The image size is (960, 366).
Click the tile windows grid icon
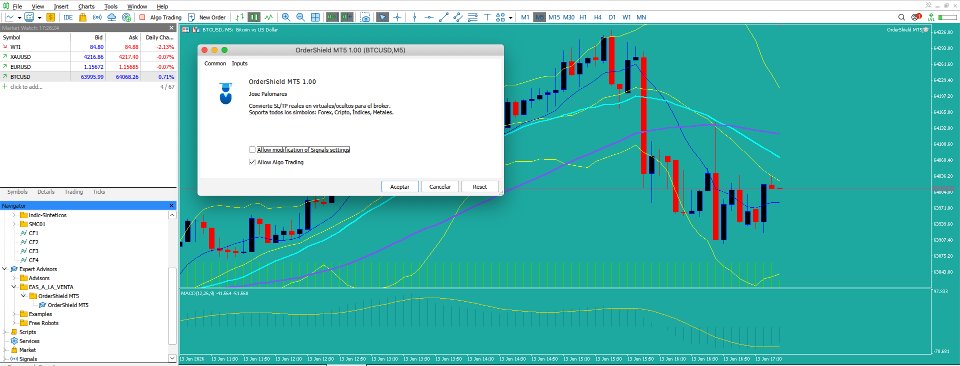click(315, 17)
